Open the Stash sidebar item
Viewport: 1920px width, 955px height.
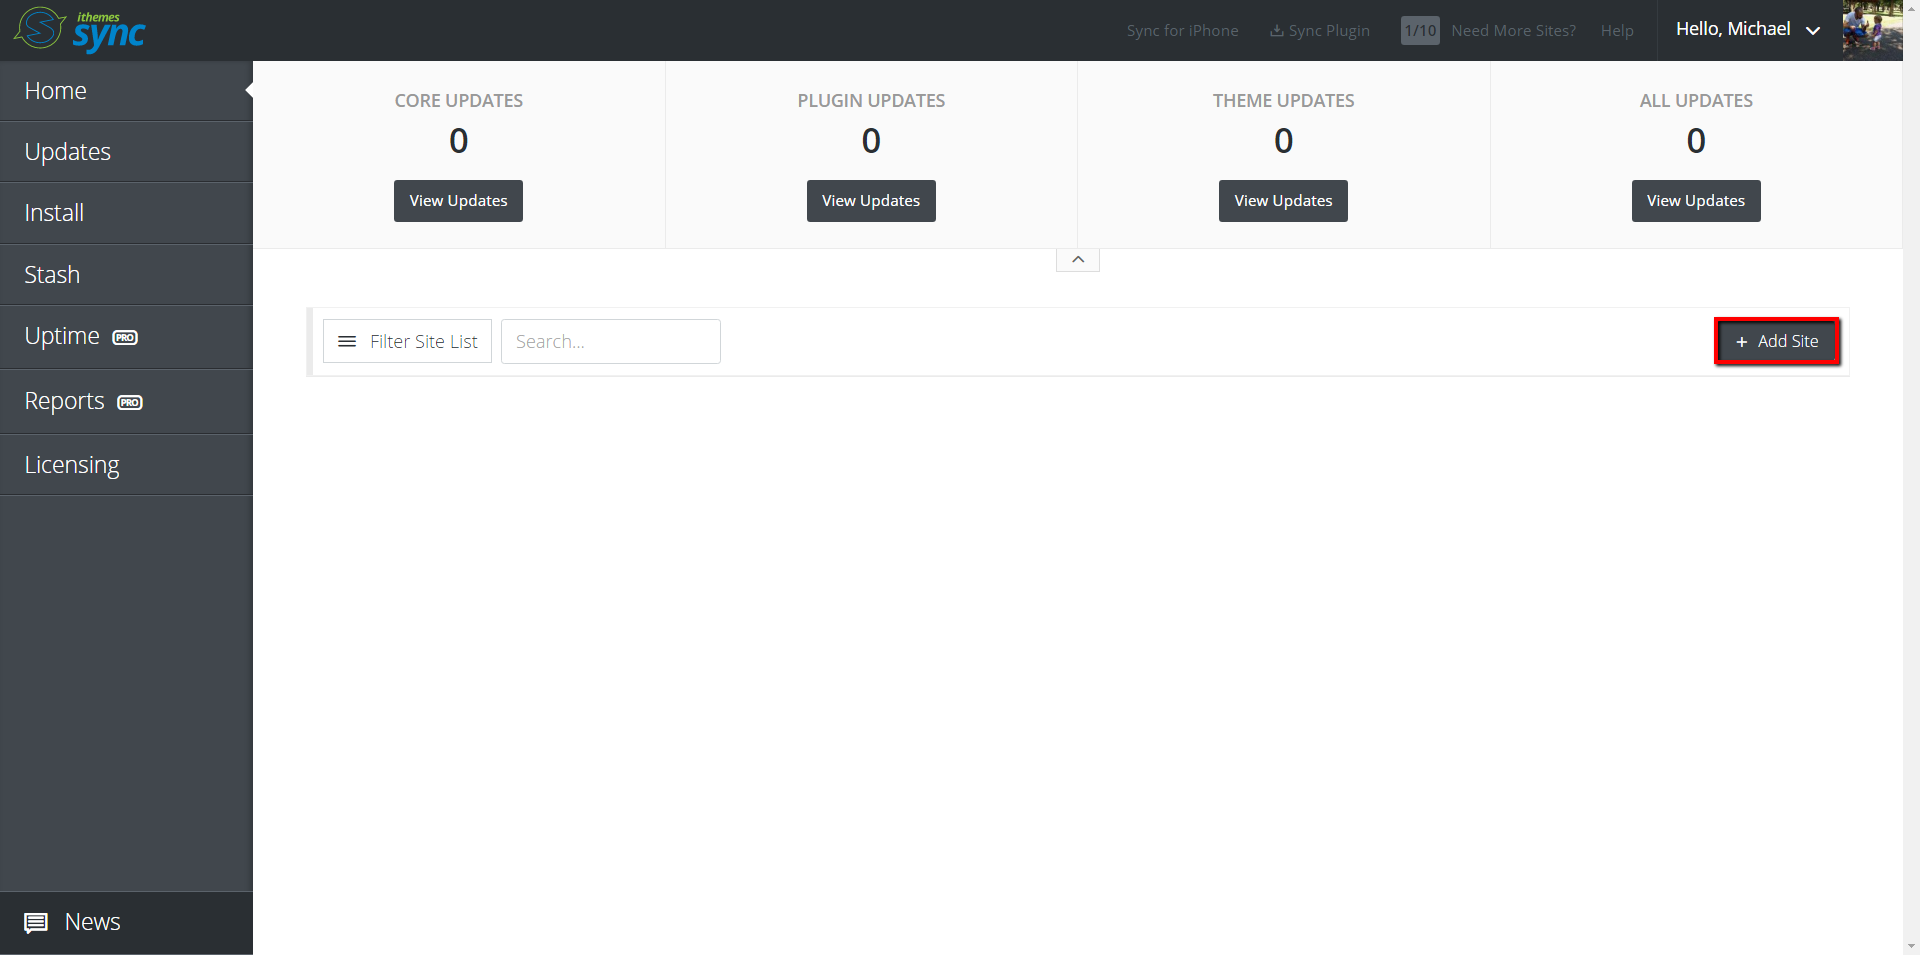tap(126, 275)
